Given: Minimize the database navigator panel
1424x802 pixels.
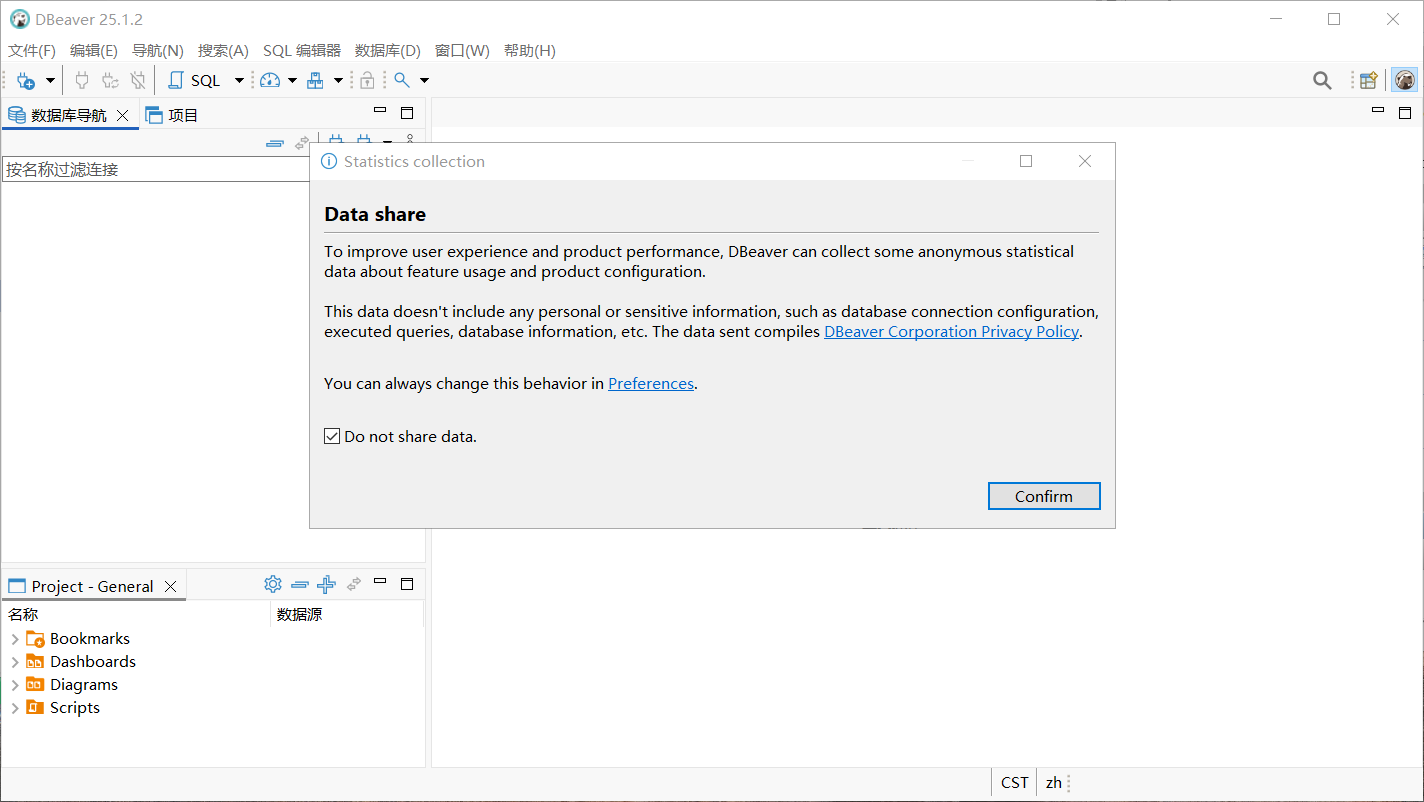Looking at the screenshot, I should coord(380,112).
